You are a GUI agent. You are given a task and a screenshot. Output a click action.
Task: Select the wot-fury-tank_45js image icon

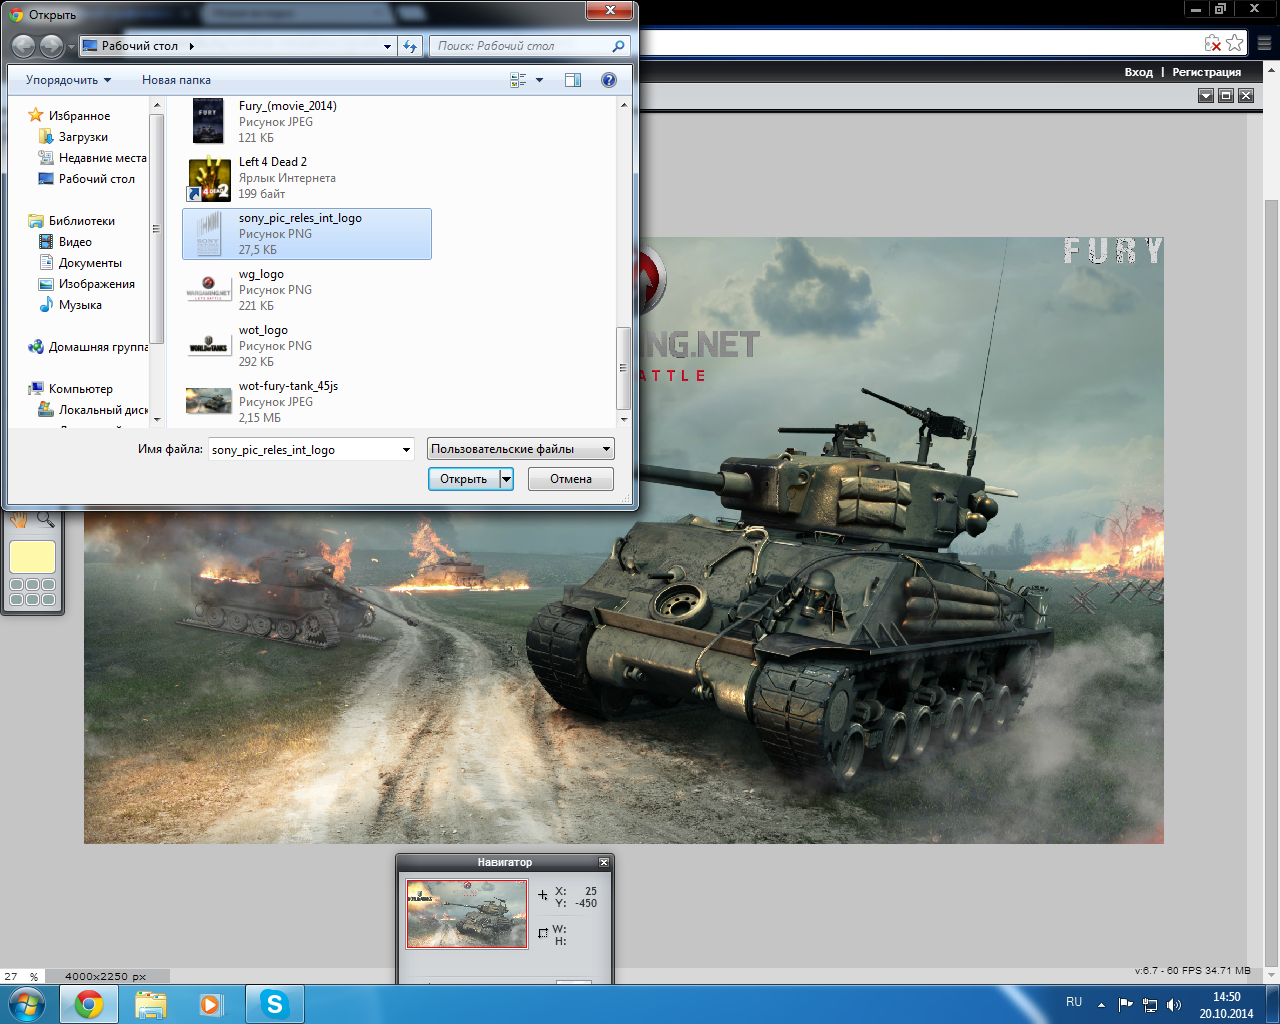click(209, 401)
